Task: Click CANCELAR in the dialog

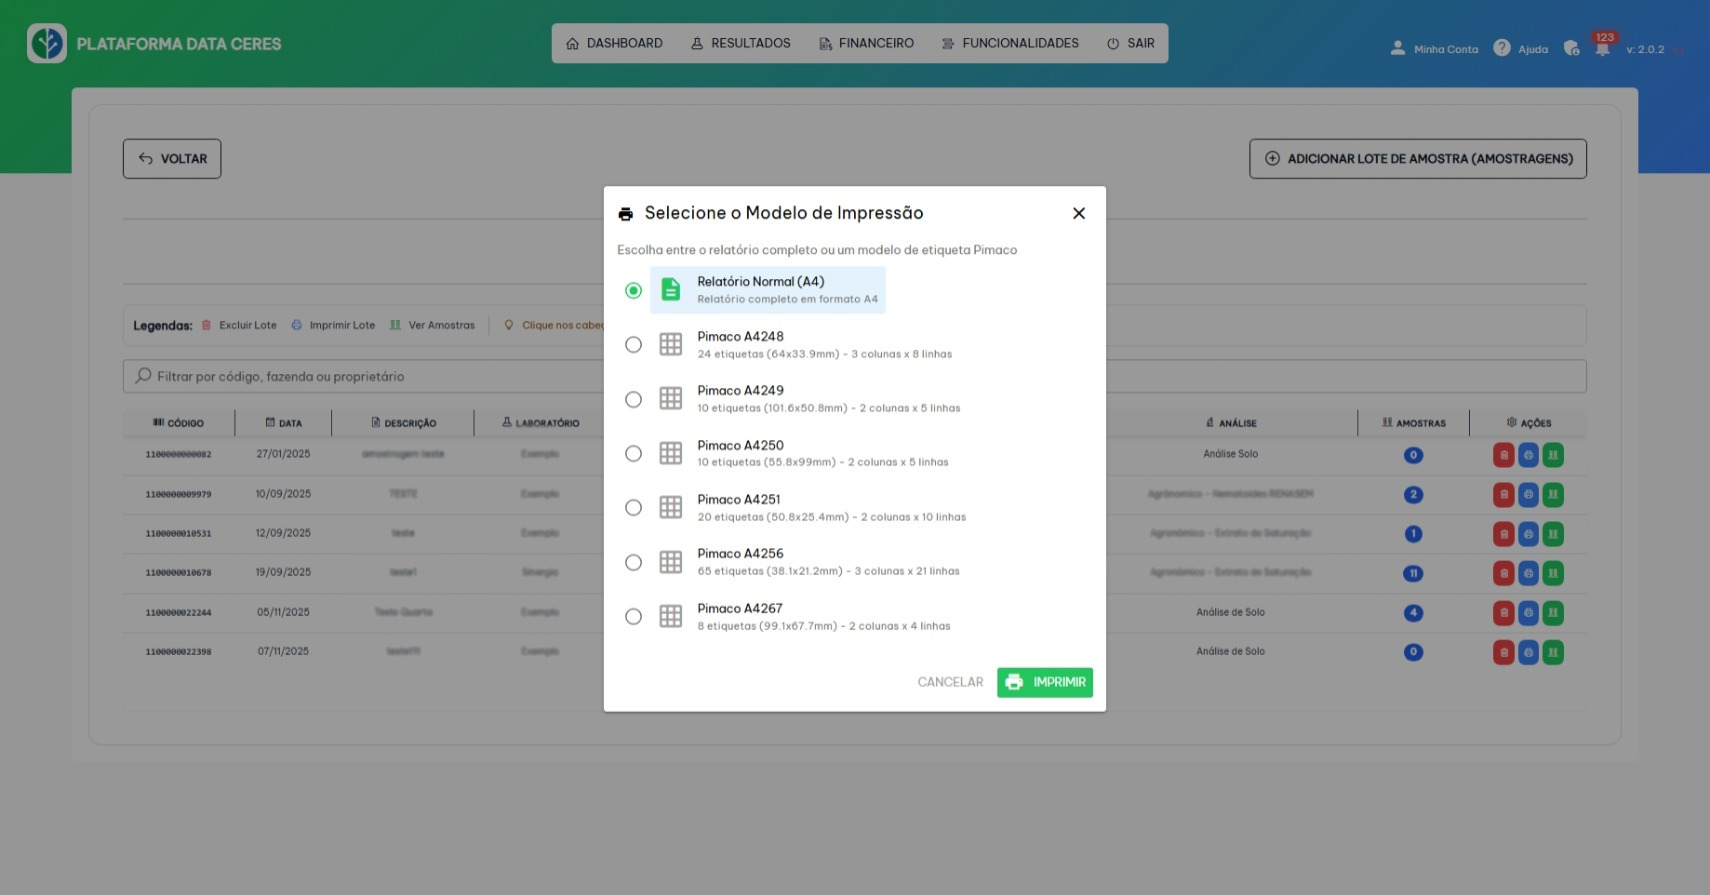Action: pos(950,682)
